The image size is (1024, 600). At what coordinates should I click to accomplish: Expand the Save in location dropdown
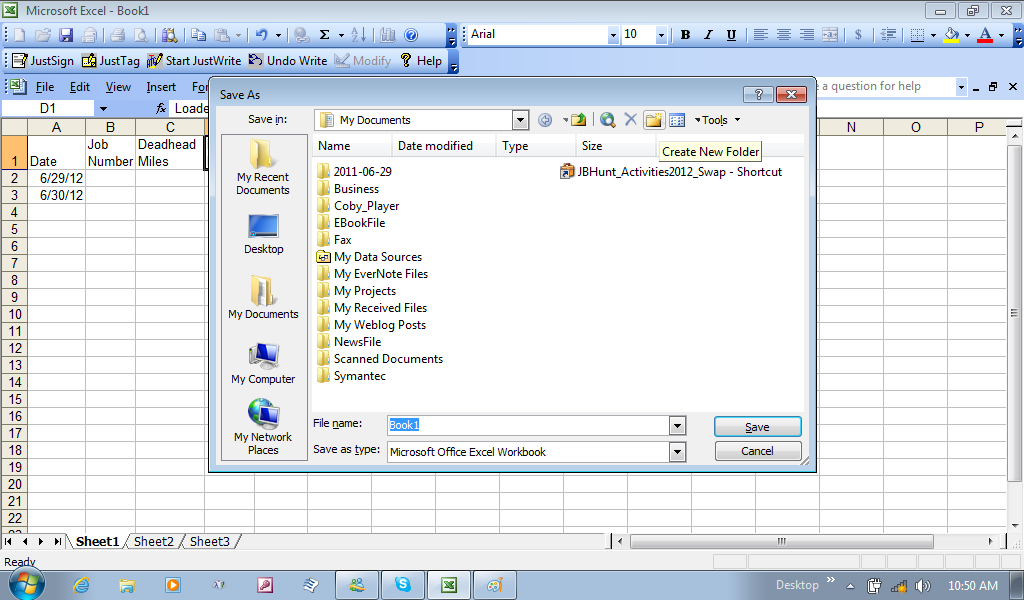(x=520, y=120)
